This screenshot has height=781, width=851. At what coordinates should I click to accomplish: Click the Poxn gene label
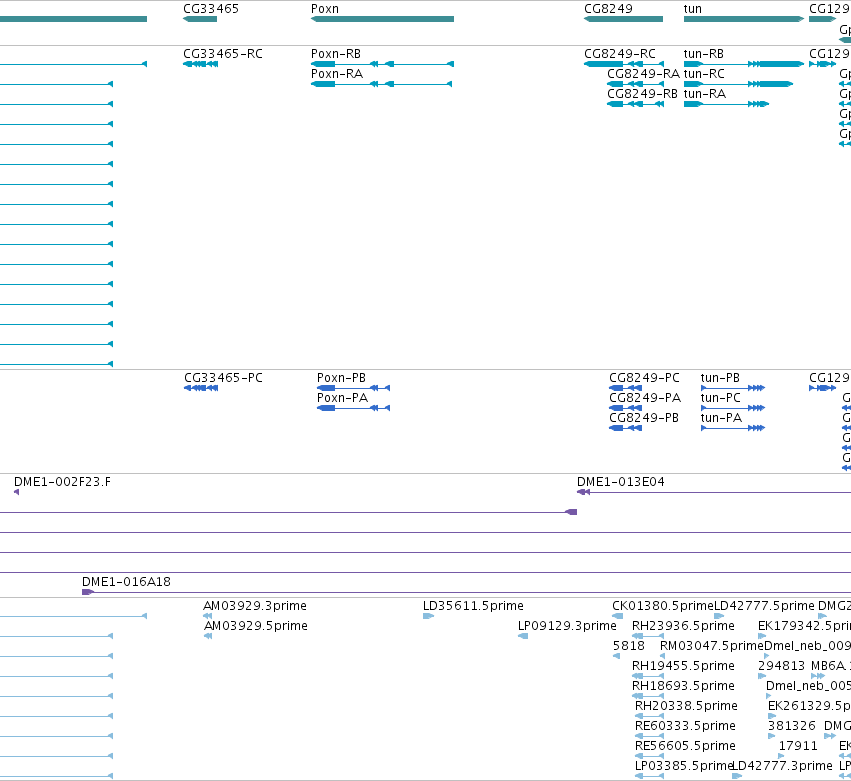[325, 9]
